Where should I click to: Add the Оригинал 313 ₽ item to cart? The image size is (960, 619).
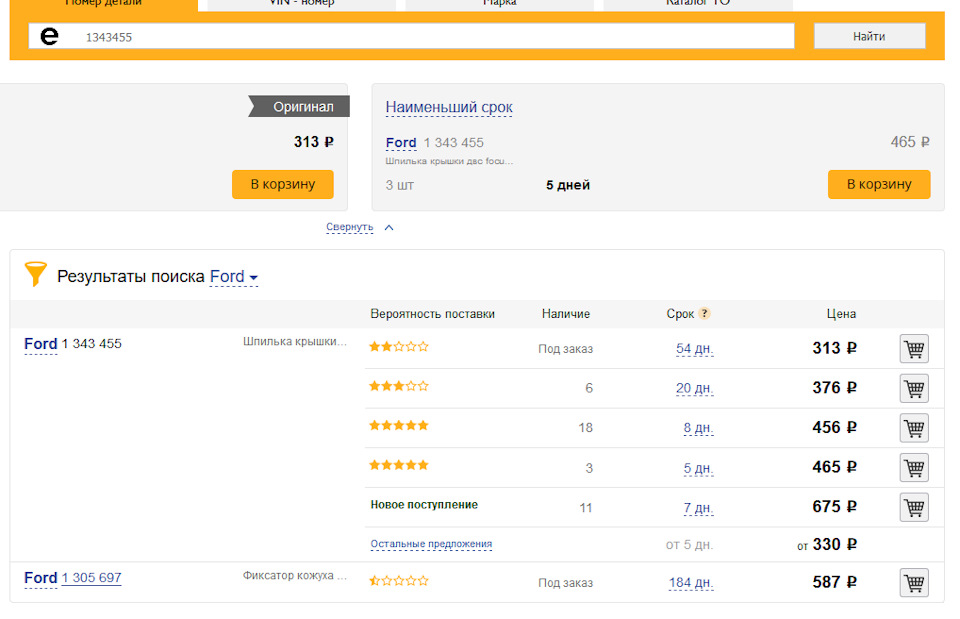point(283,184)
